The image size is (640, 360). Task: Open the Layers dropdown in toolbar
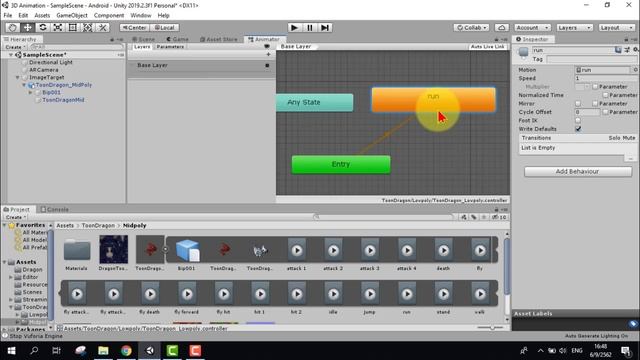coord(574,27)
